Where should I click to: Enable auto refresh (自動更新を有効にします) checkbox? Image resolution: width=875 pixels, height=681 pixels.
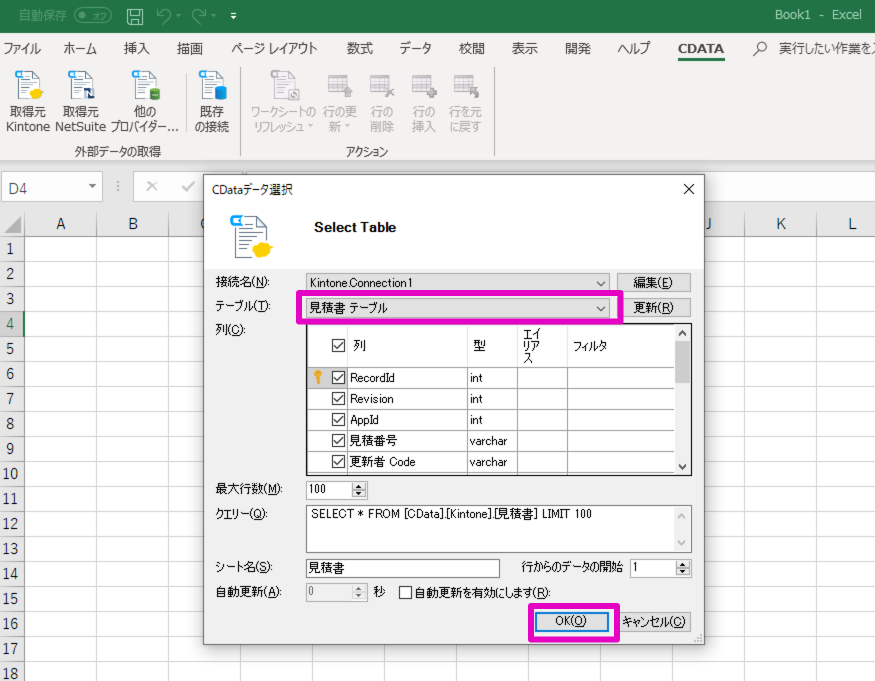[406, 593]
